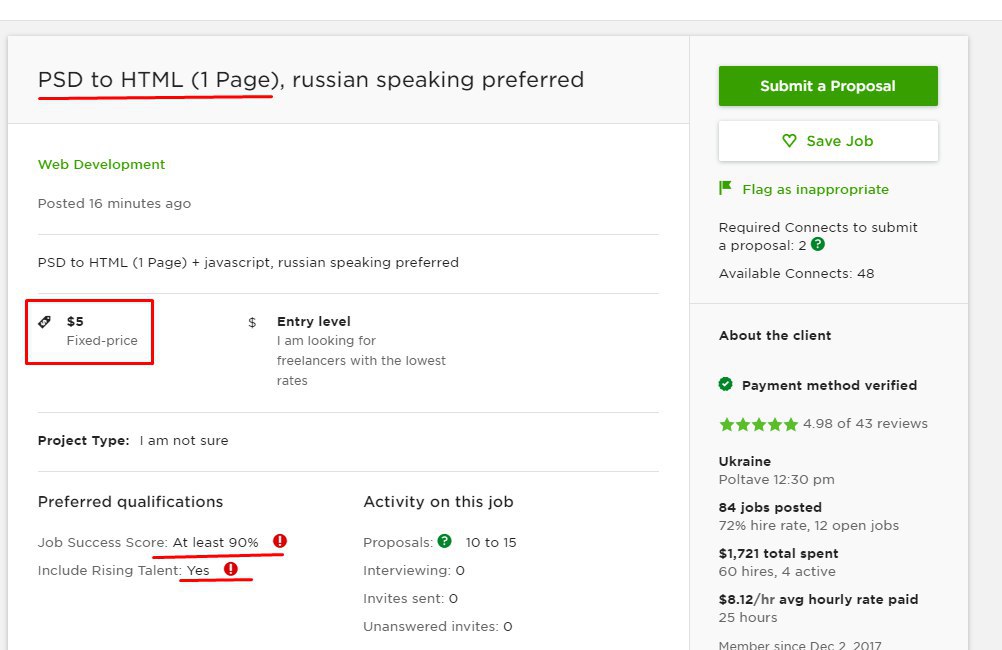Click the warning icon beside Job Success Score
Screen dimensions: 1002x650
[x=280, y=541]
